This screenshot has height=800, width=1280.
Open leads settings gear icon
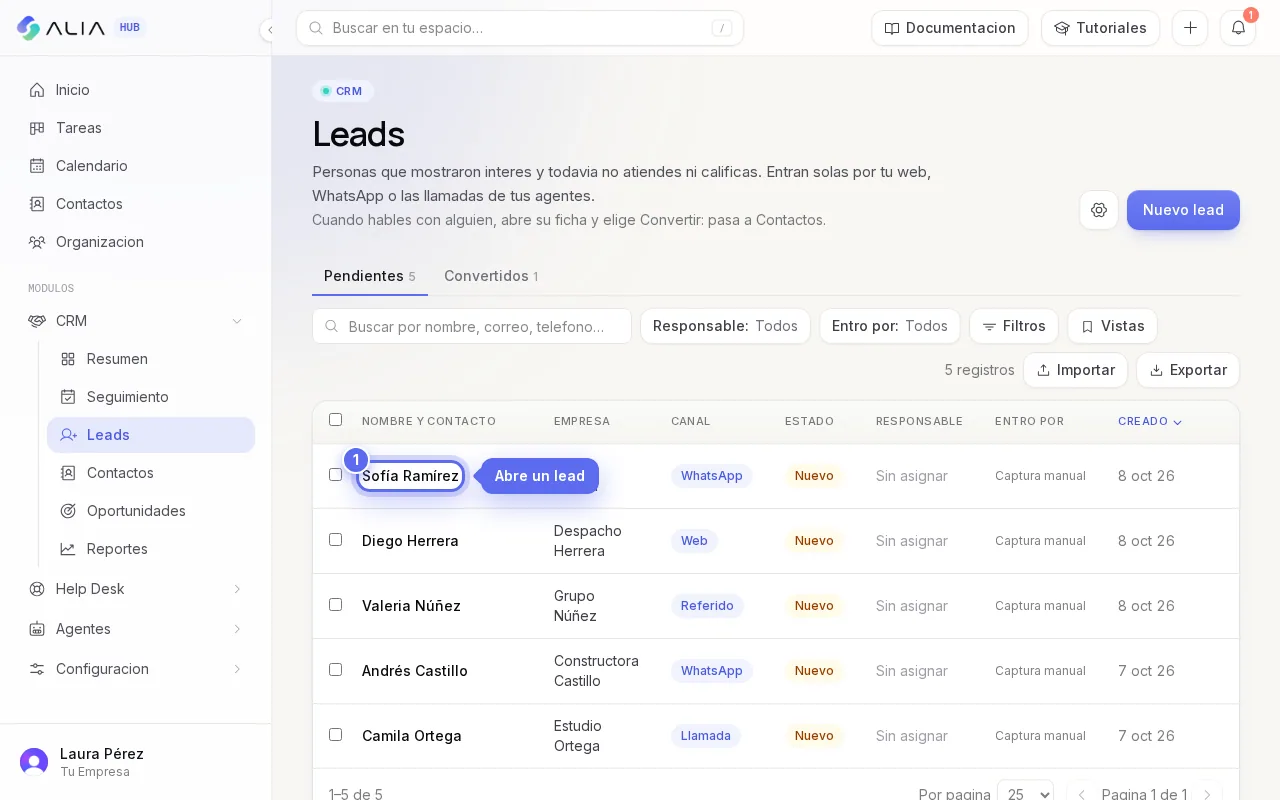(1099, 210)
